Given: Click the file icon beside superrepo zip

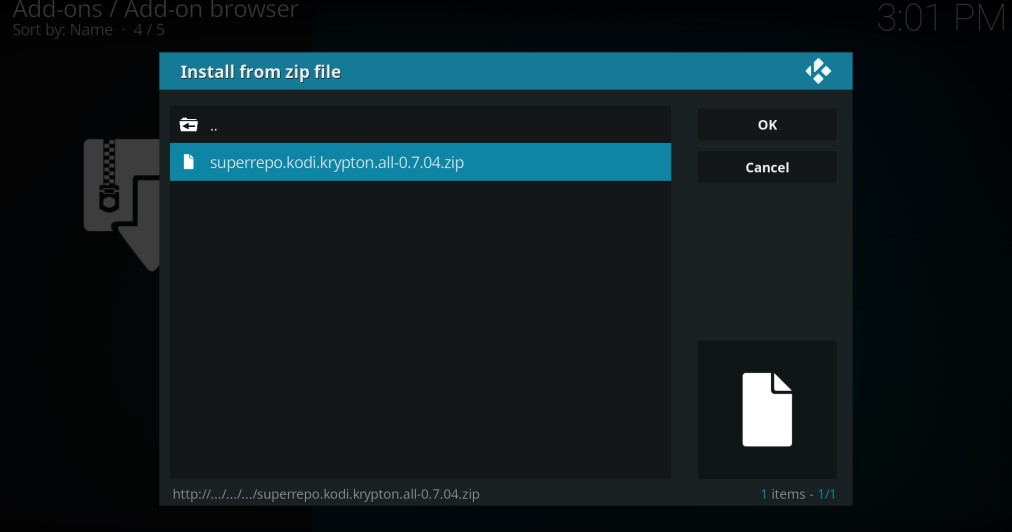Looking at the screenshot, I should [x=188, y=162].
